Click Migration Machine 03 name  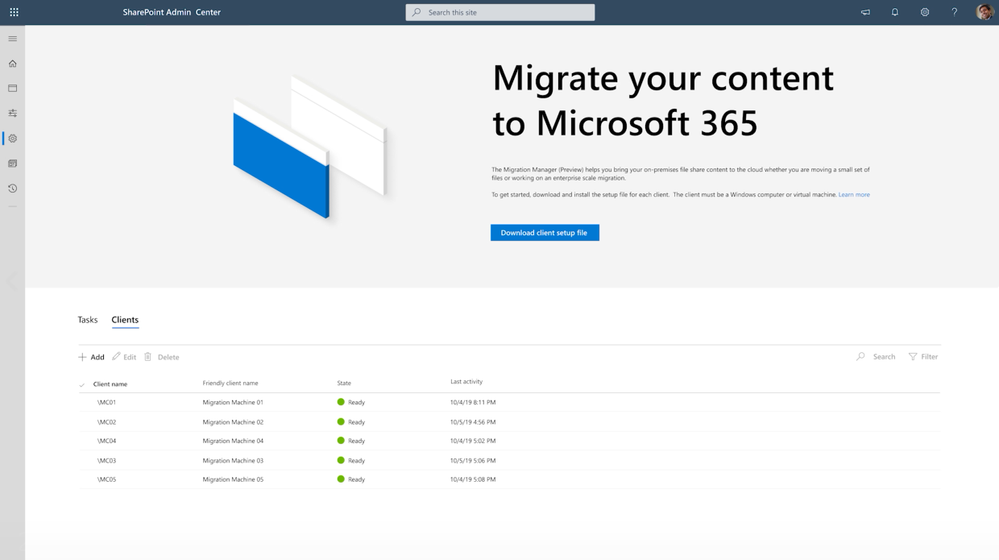pos(233,461)
